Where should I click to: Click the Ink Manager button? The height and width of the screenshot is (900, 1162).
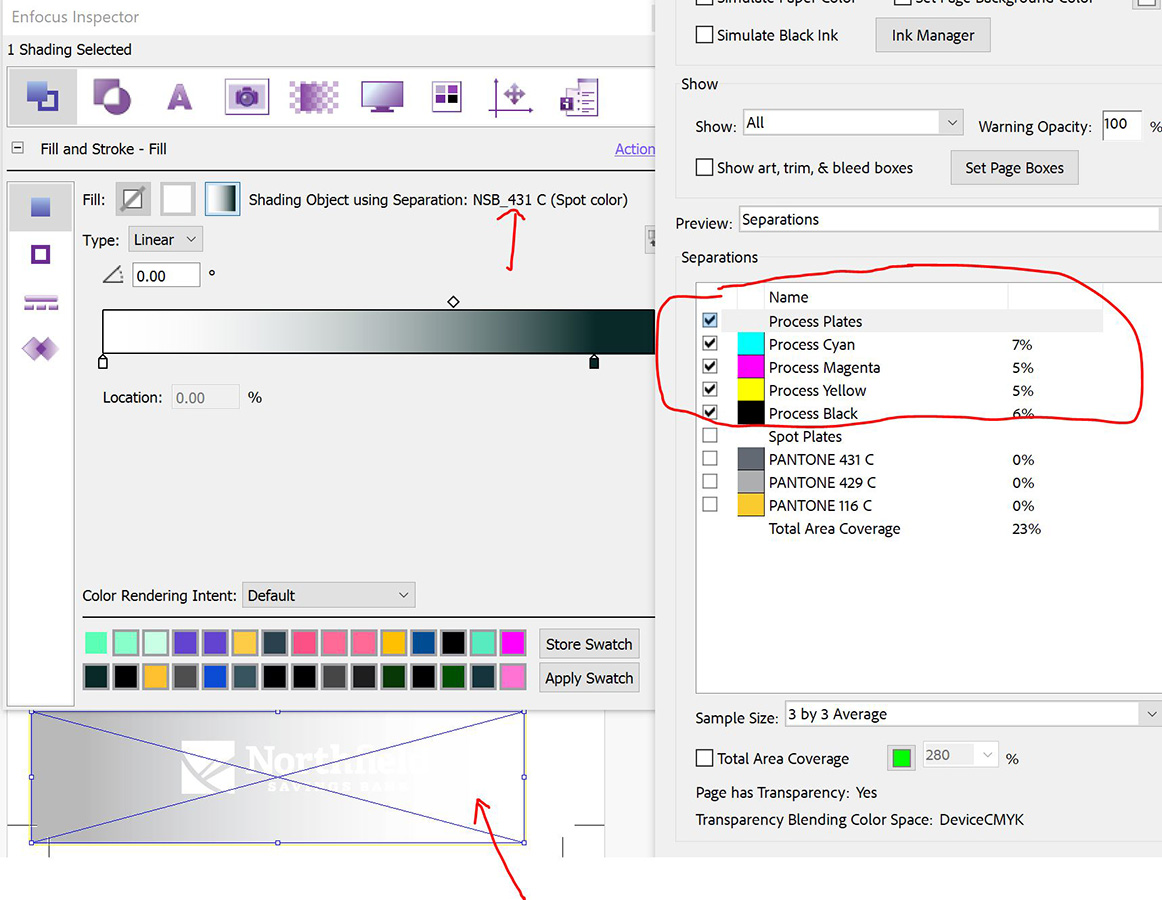pyautogui.click(x=933, y=35)
